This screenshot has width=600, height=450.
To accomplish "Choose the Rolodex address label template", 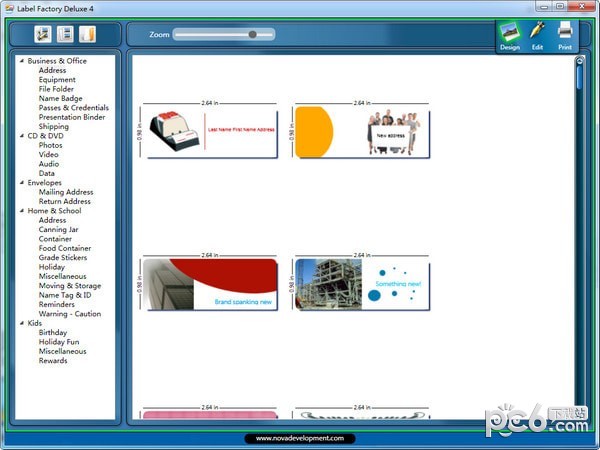I will pos(210,132).
